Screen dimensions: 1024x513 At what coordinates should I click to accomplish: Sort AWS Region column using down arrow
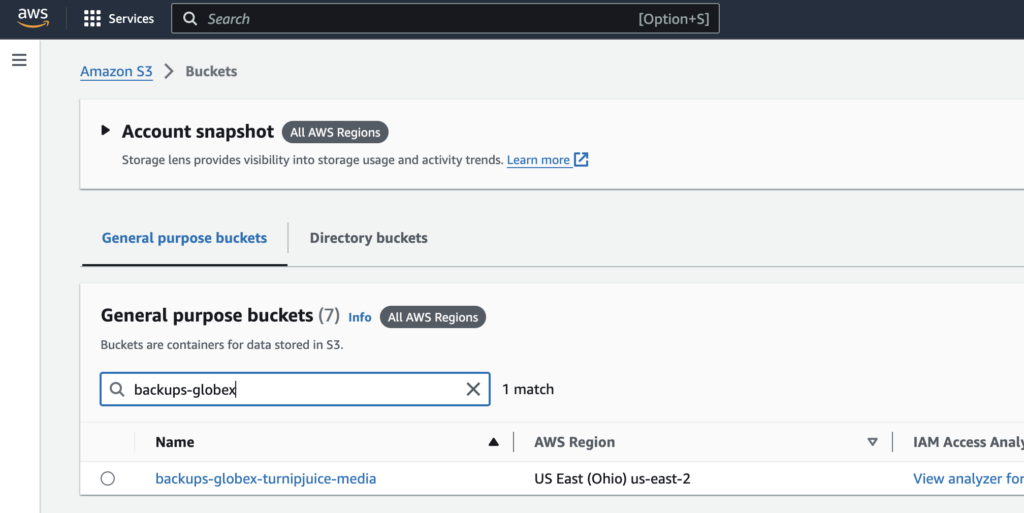point(872,442)
